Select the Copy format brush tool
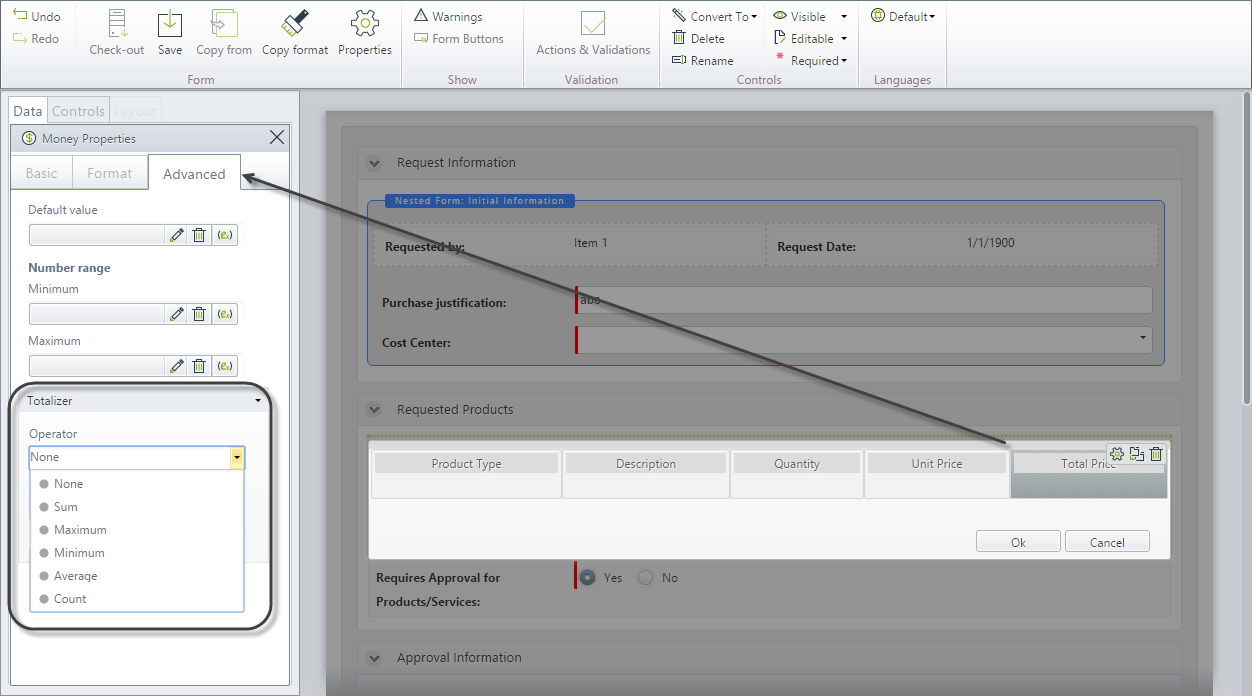This screenshot has width=1252, height=696. (295, 24)
